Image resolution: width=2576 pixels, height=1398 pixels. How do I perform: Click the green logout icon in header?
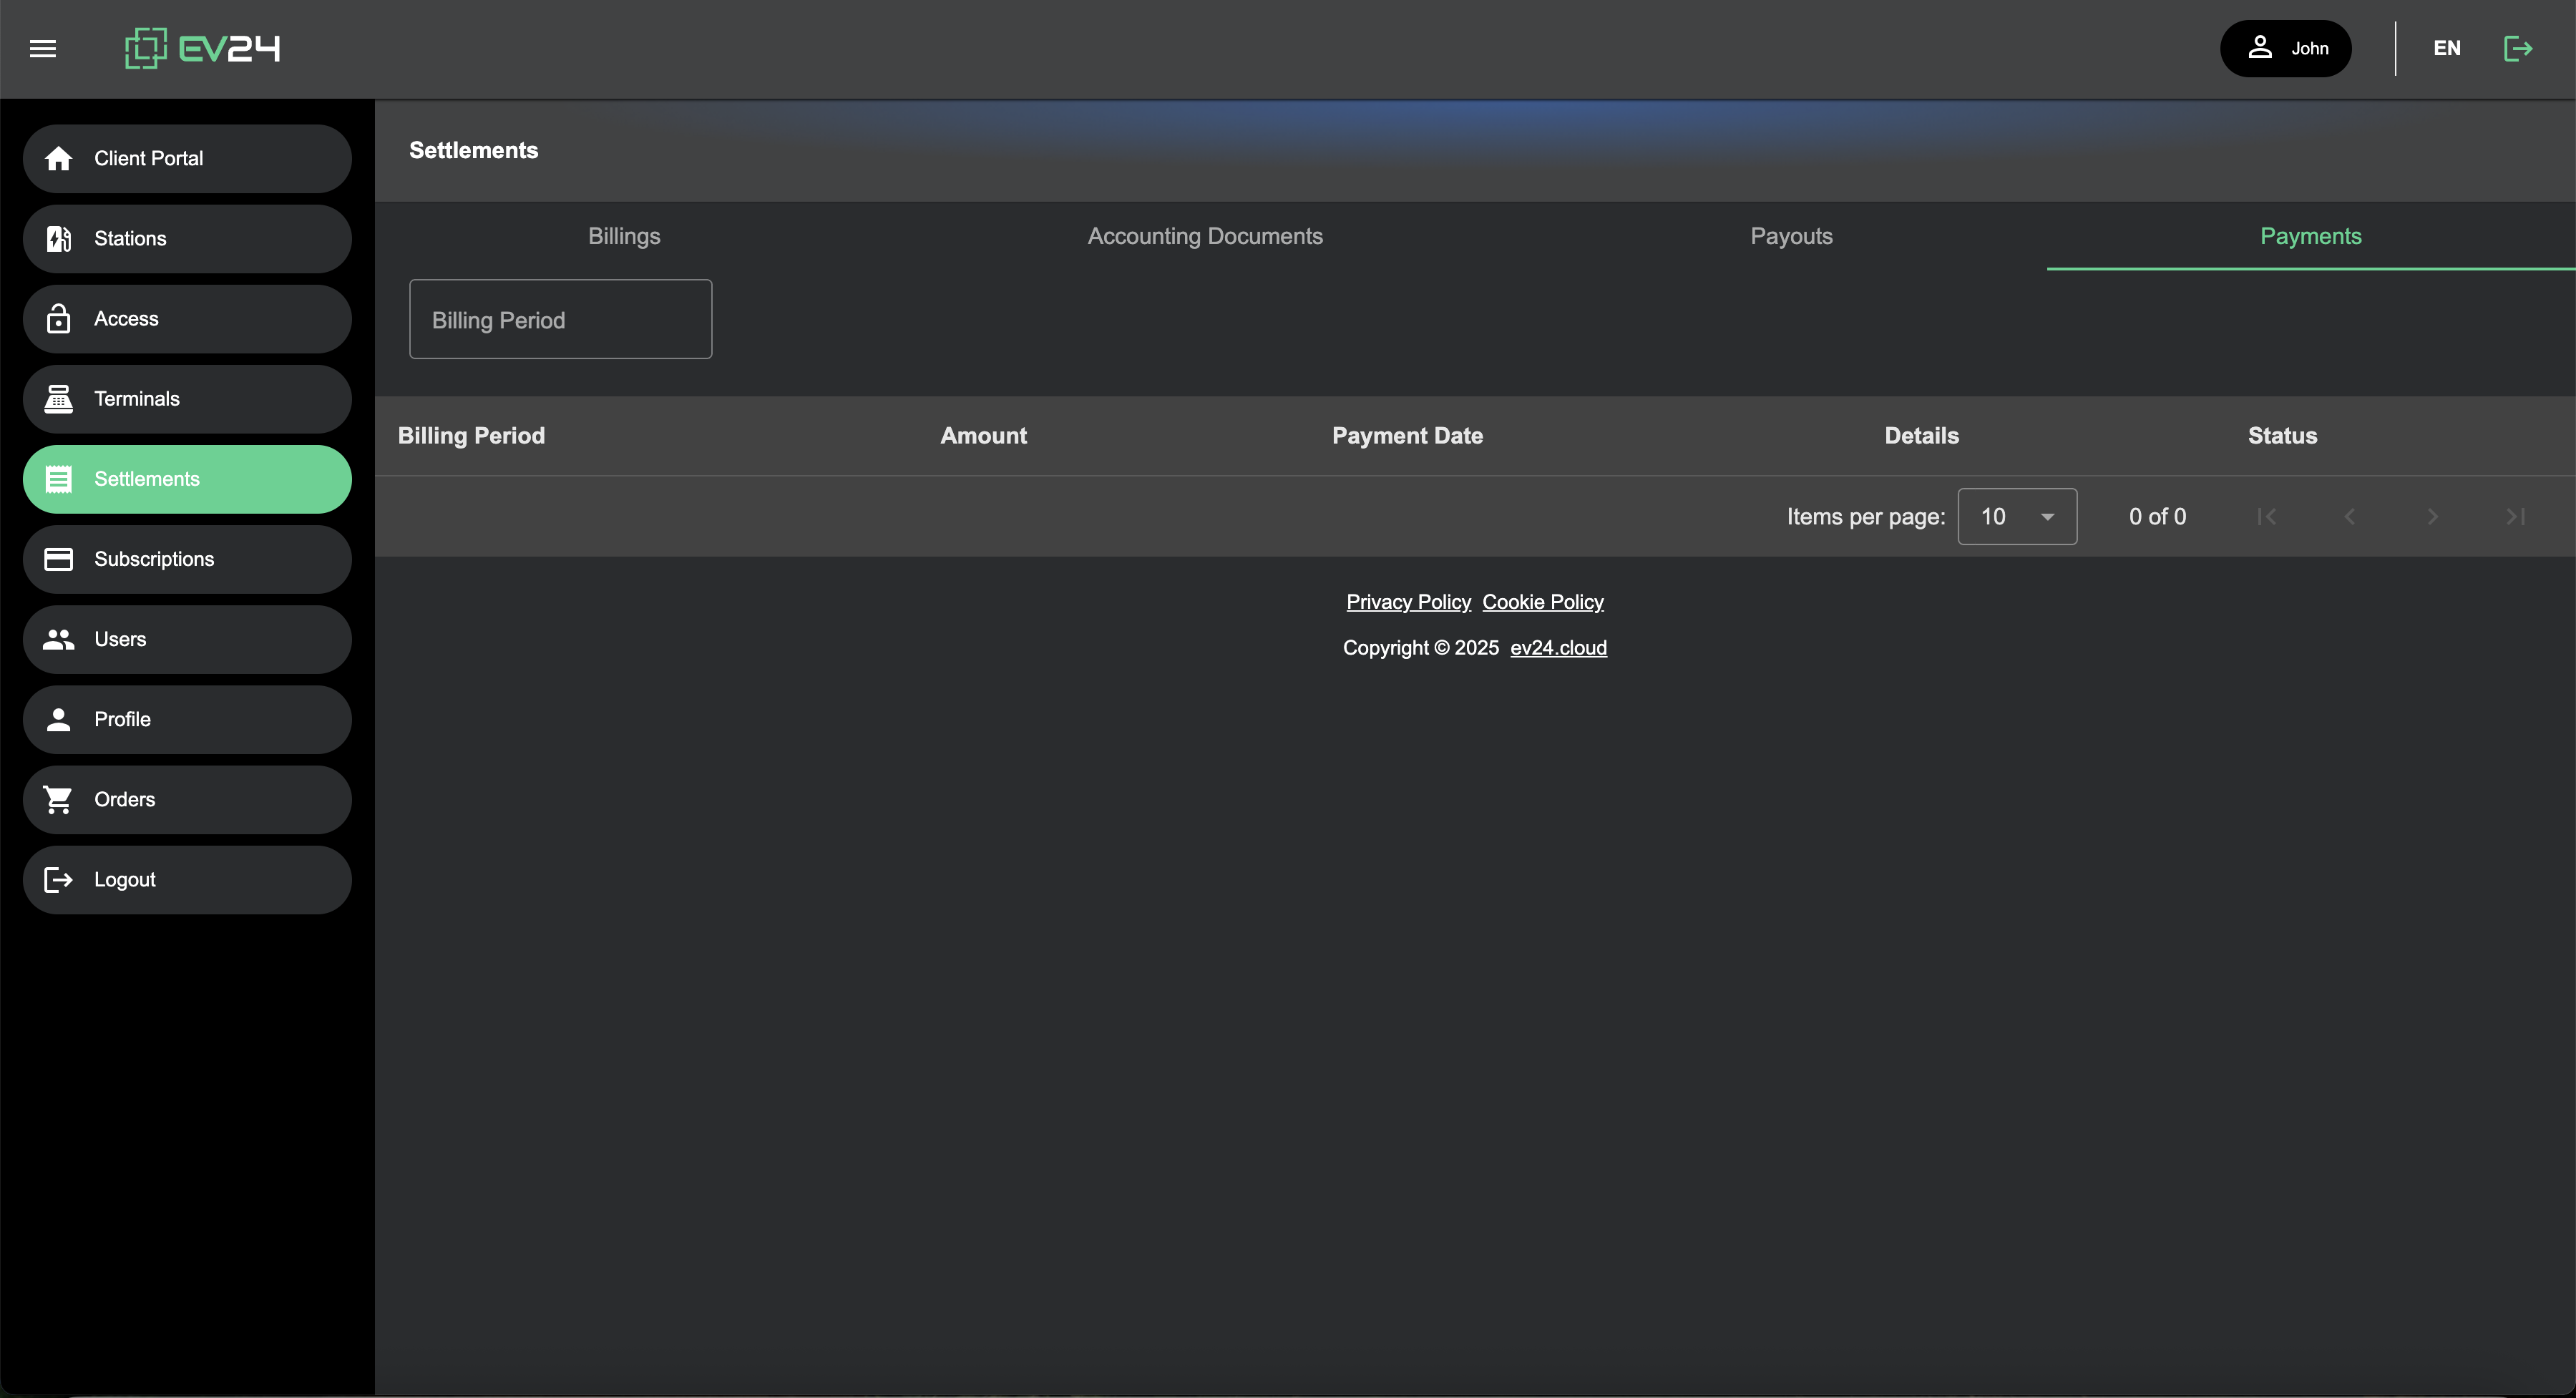(2517, 48)
